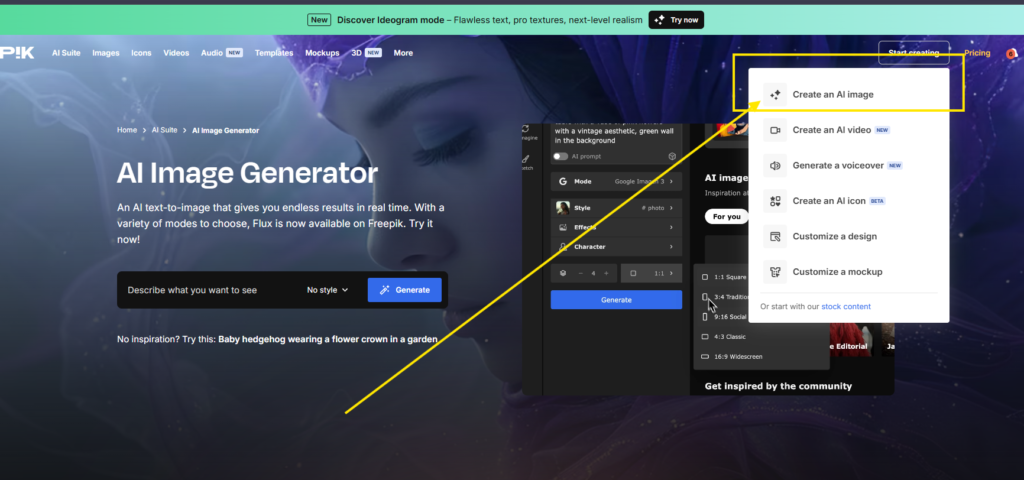
Task: Click the Discover Ideogram mode banner text
Action: tap(490, 20)
